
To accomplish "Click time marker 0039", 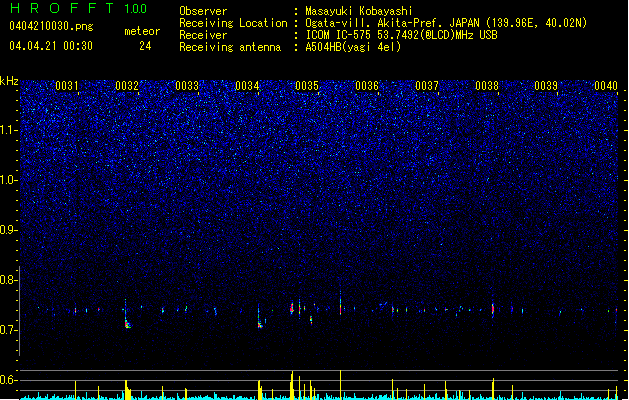I will [x=546, y=86].
